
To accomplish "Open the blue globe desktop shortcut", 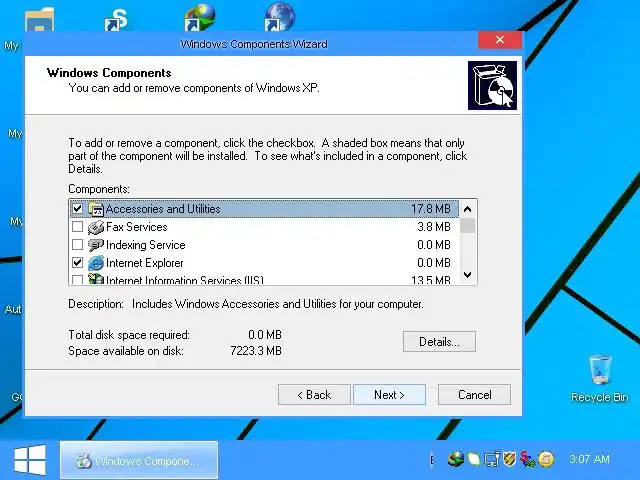I will coord(280,17).
